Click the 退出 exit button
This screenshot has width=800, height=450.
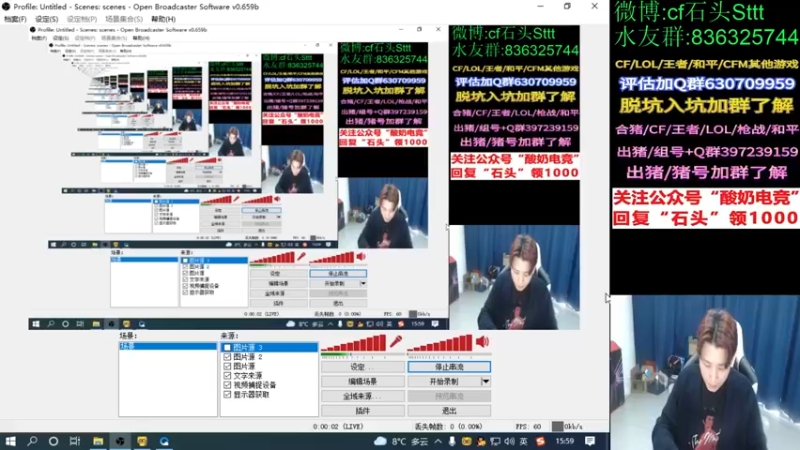point(449,410)
